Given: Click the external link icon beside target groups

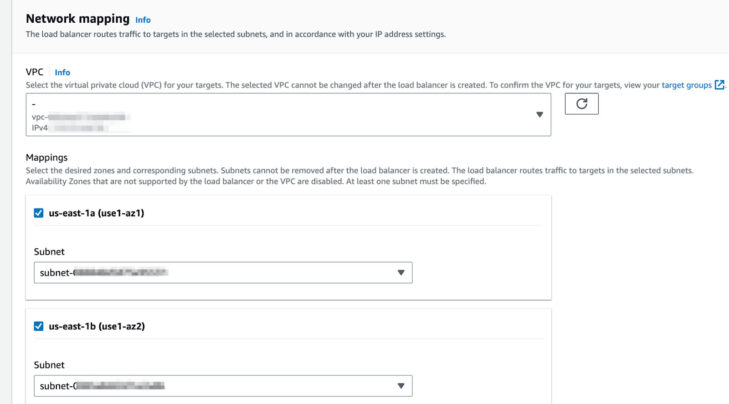Looking at the screenshot, I should (x=720, y=86).
